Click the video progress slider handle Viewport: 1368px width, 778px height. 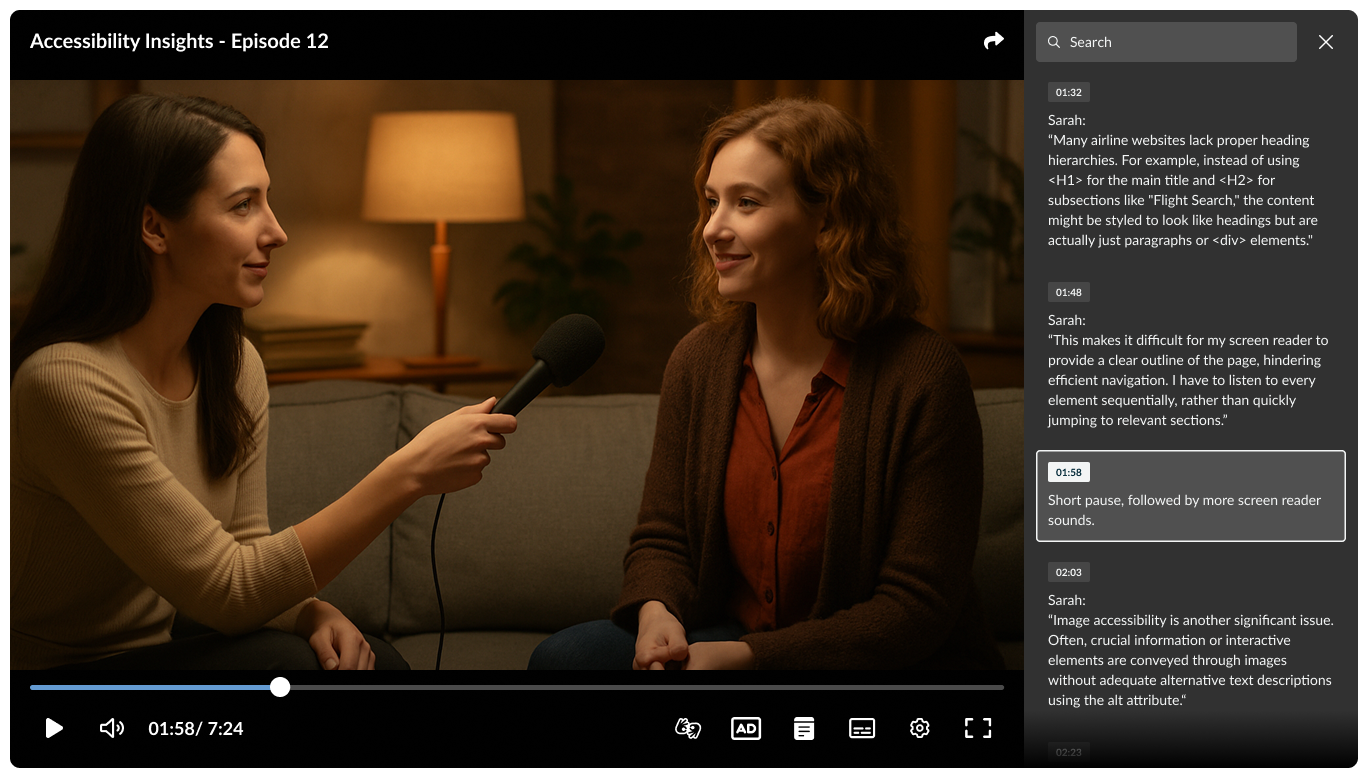[280, 687]
